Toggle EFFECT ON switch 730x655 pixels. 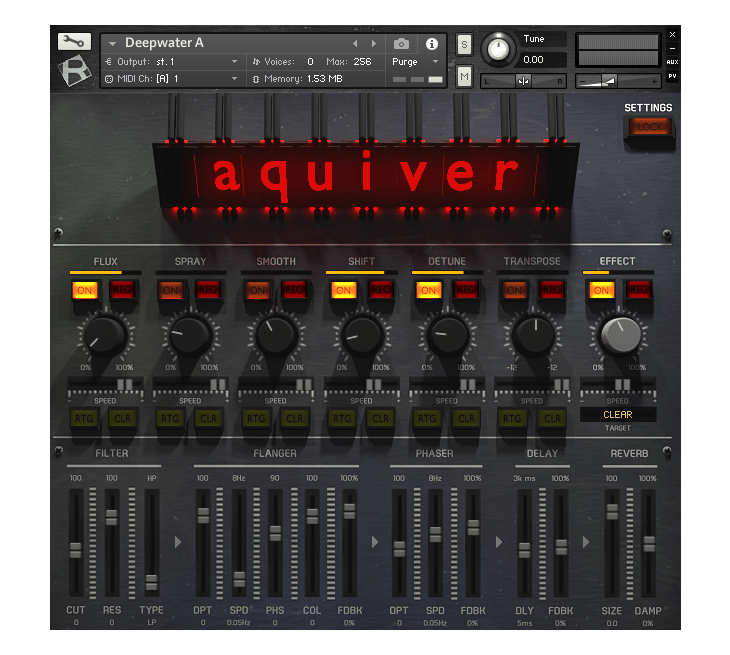[601, 290]
